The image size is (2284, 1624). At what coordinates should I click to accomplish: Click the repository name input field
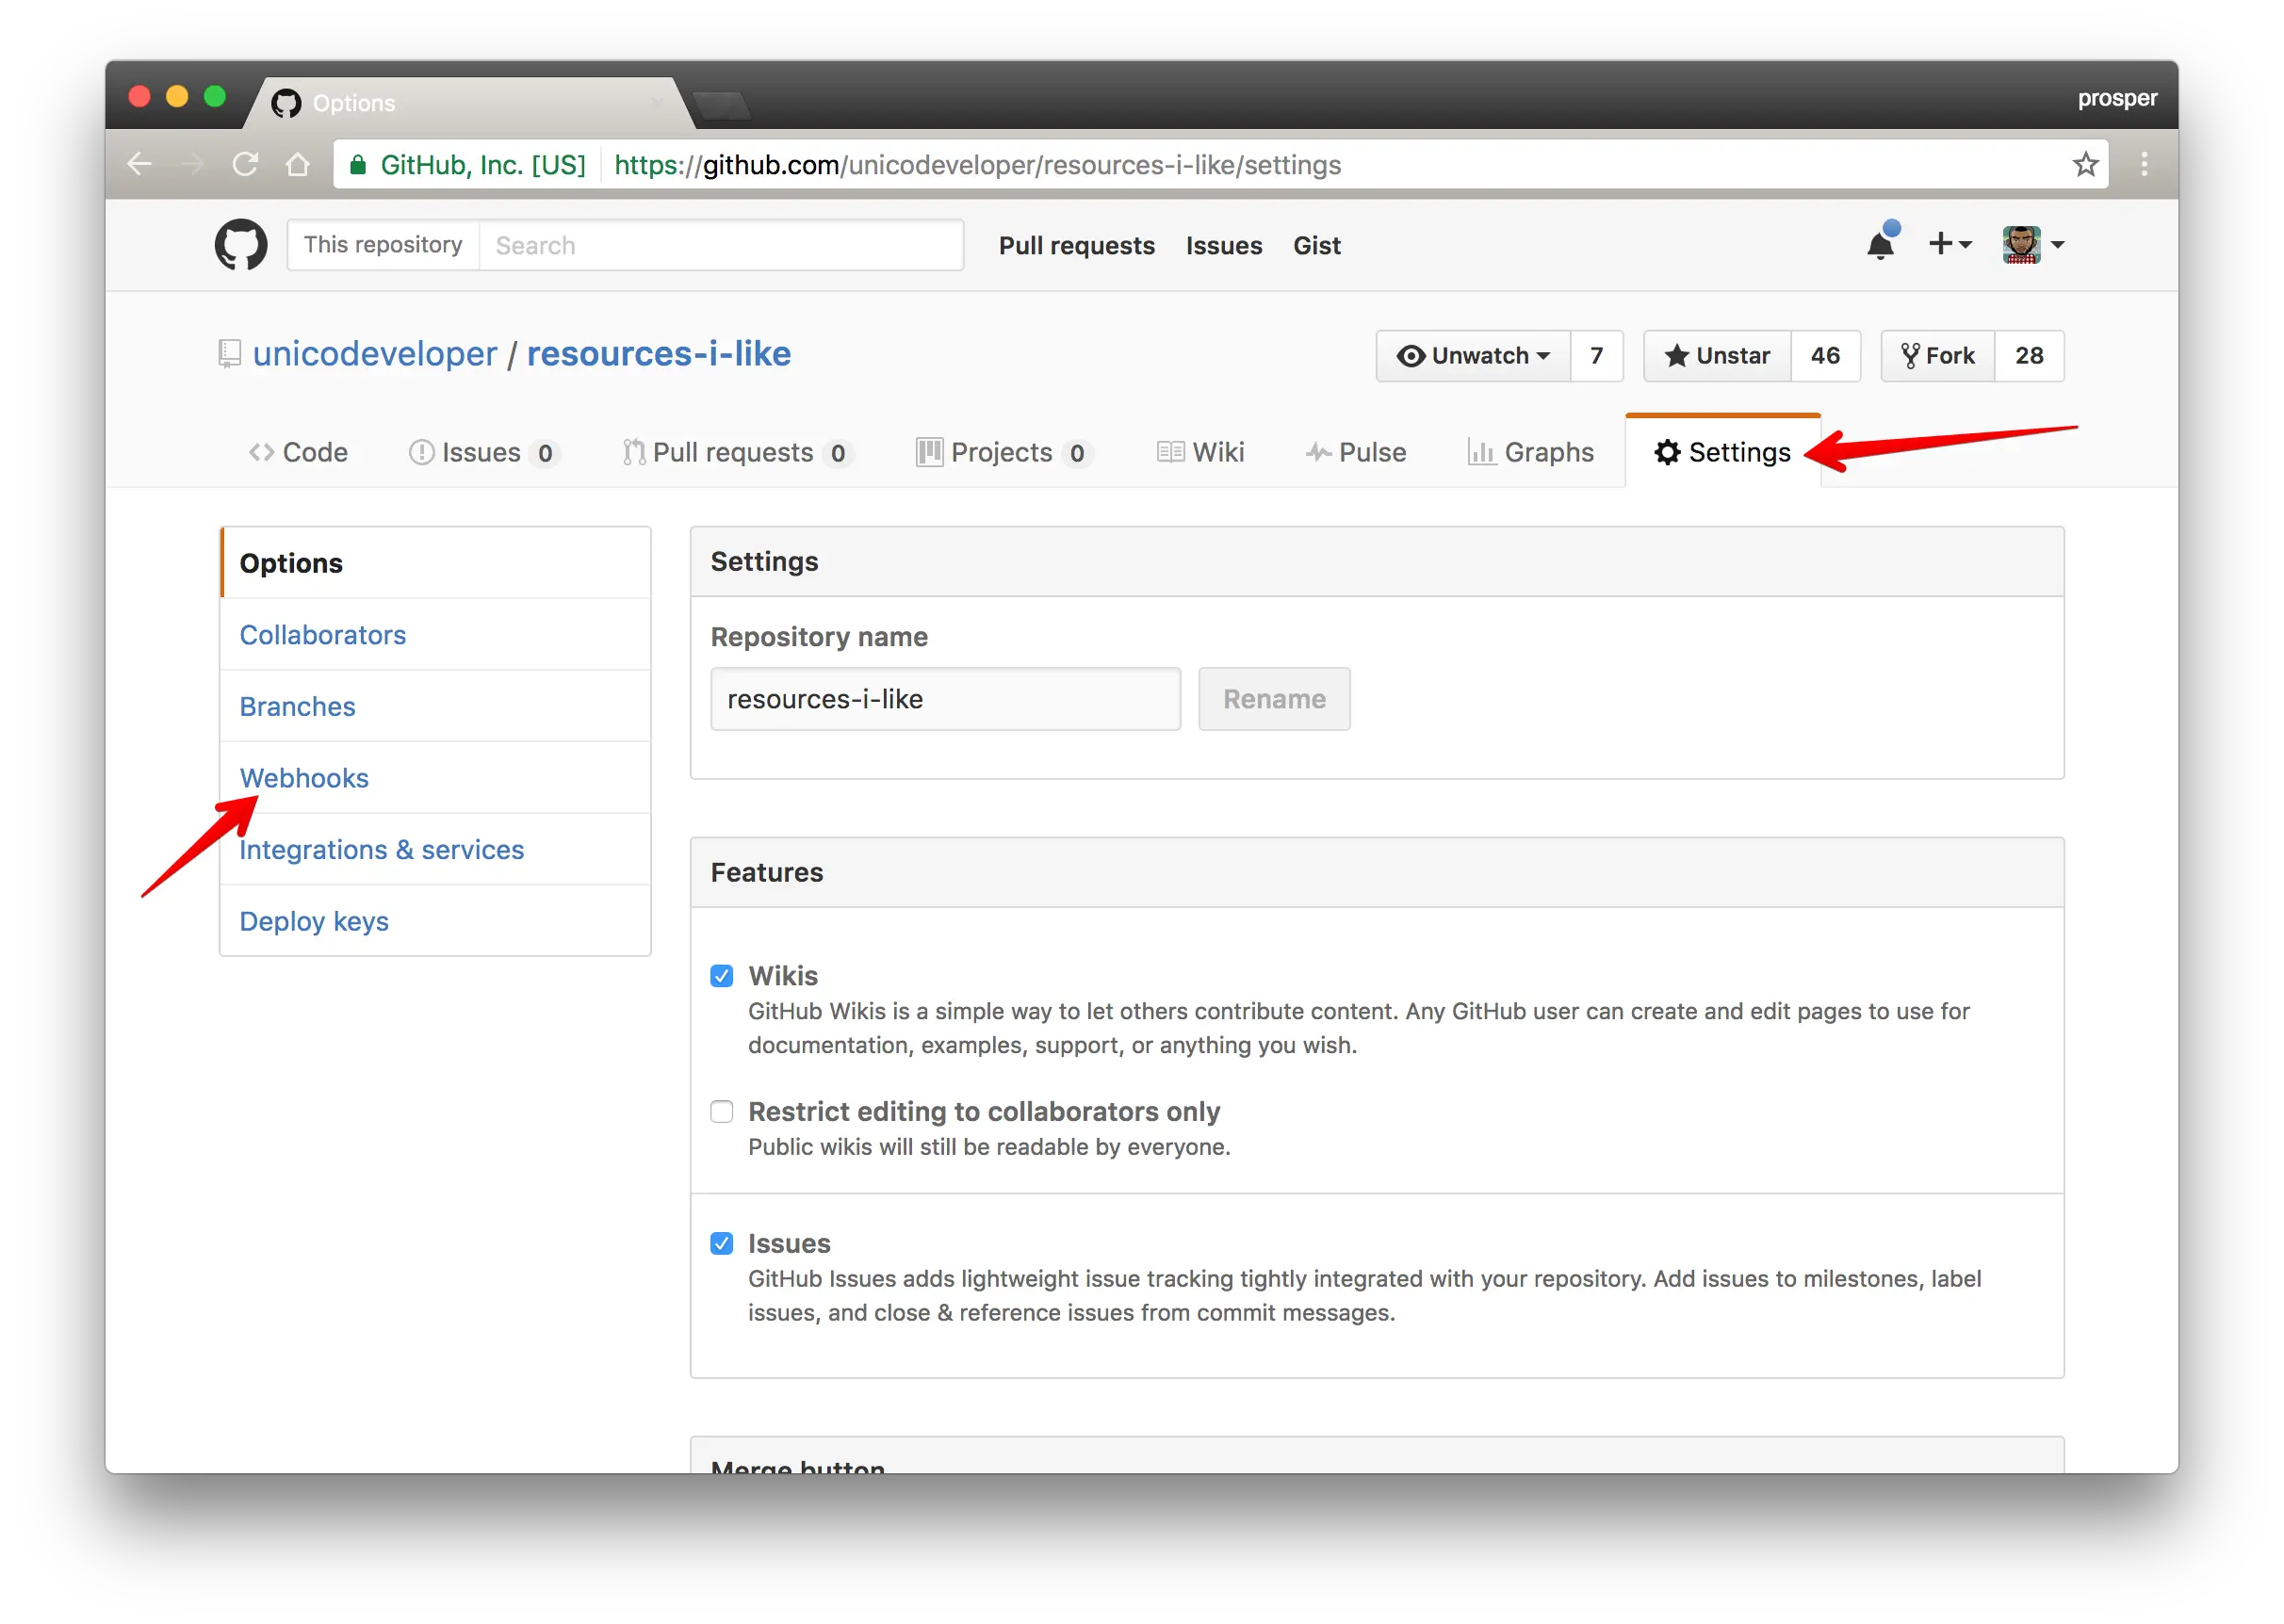pos(945,699)
